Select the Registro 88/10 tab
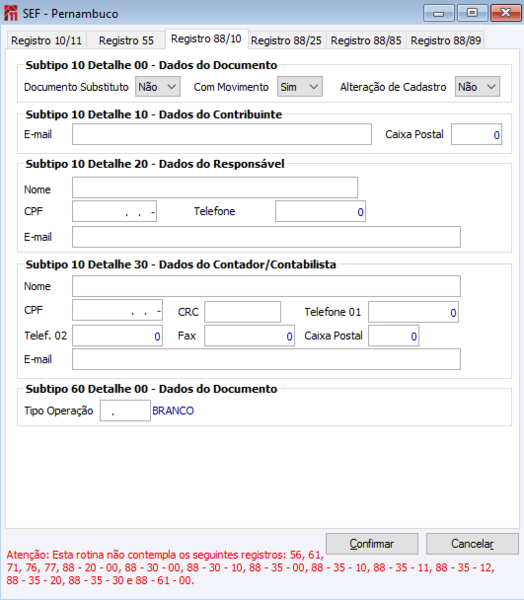524x600 pixels. pos(206,39)
